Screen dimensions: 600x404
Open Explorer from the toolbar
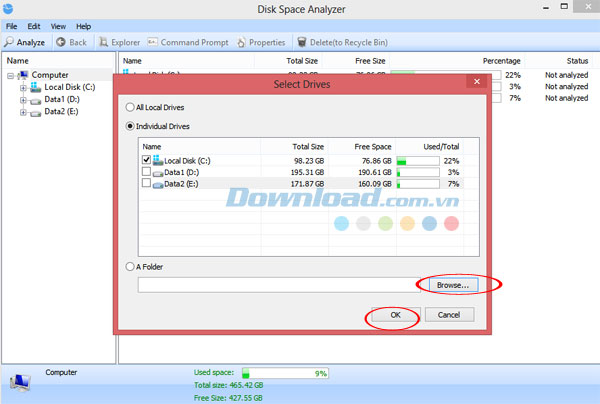point(104,42)
